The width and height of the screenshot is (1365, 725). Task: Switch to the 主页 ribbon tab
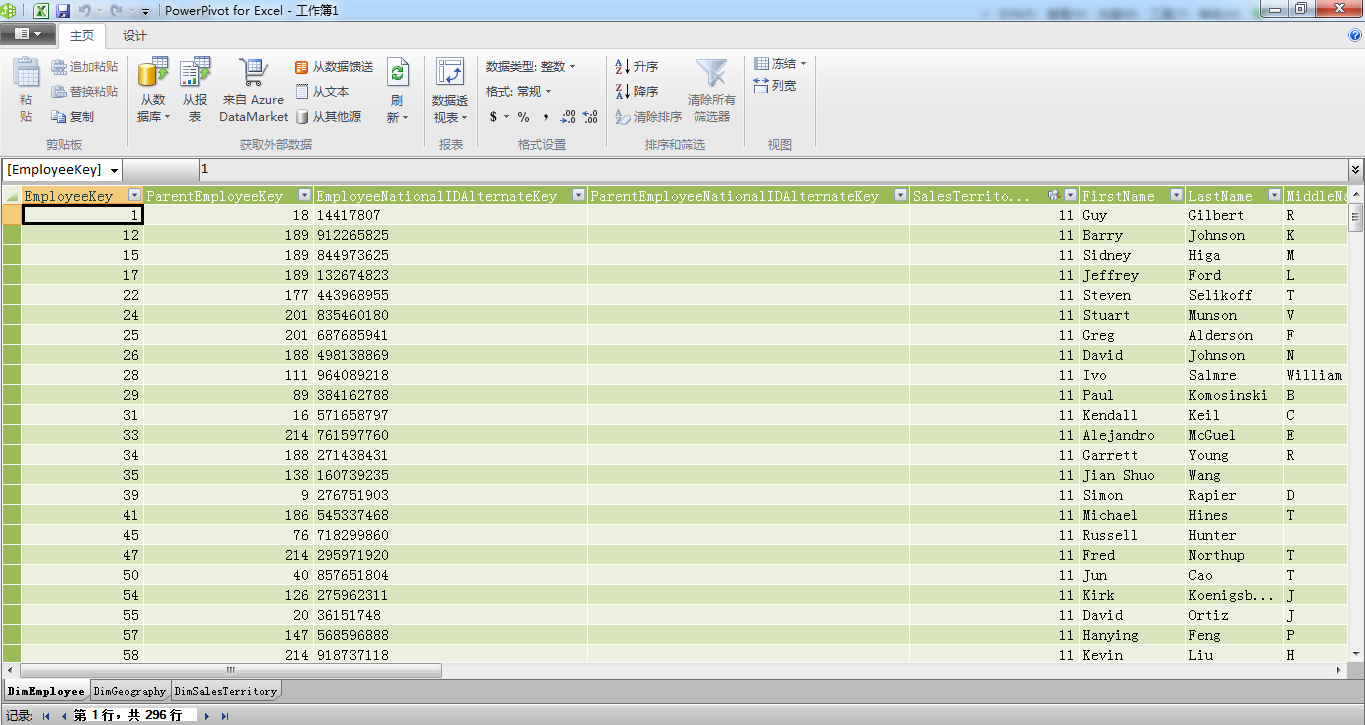(82, 35)
